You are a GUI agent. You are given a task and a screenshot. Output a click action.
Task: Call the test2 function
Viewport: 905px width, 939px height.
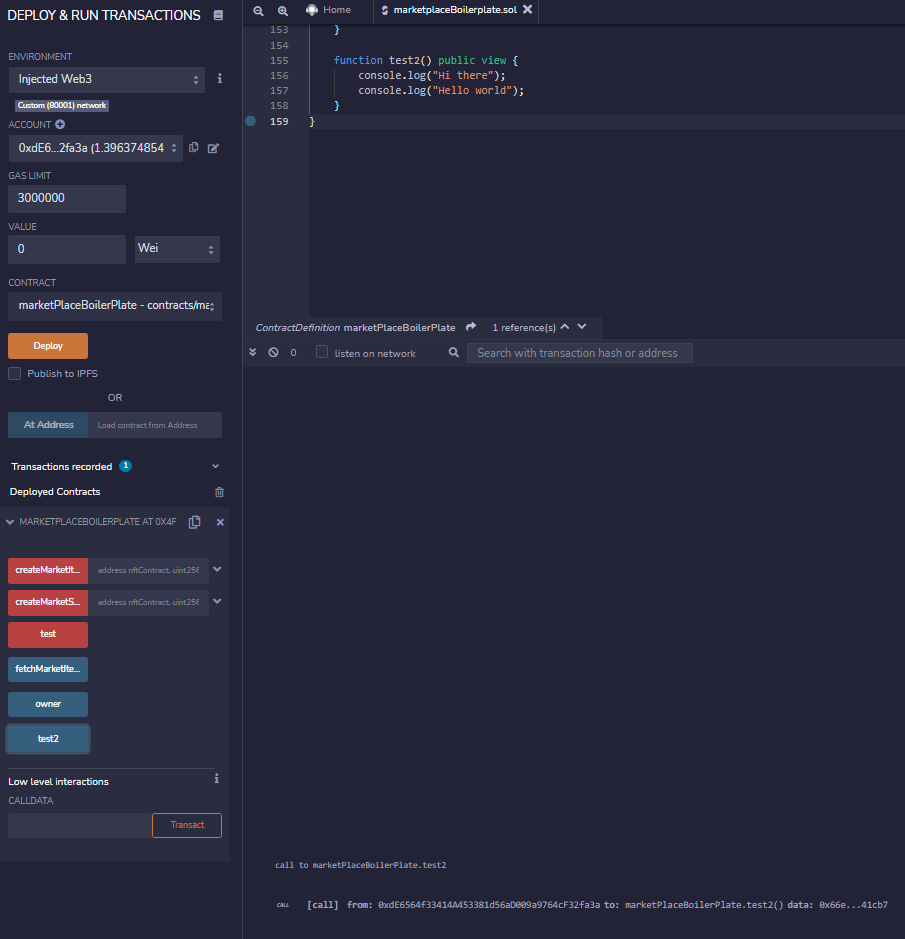tap(47, 738)
